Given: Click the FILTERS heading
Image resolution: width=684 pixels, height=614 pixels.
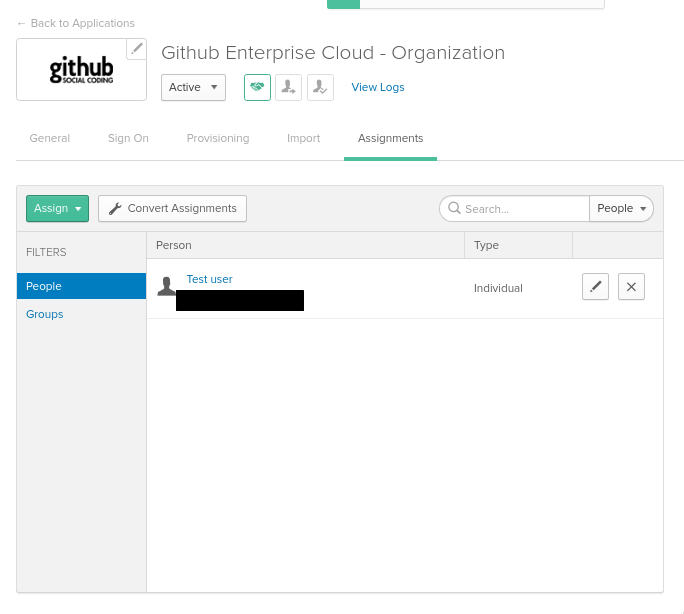Looking at the screenshot, I should pyautogui.click(x=46, y=252).
